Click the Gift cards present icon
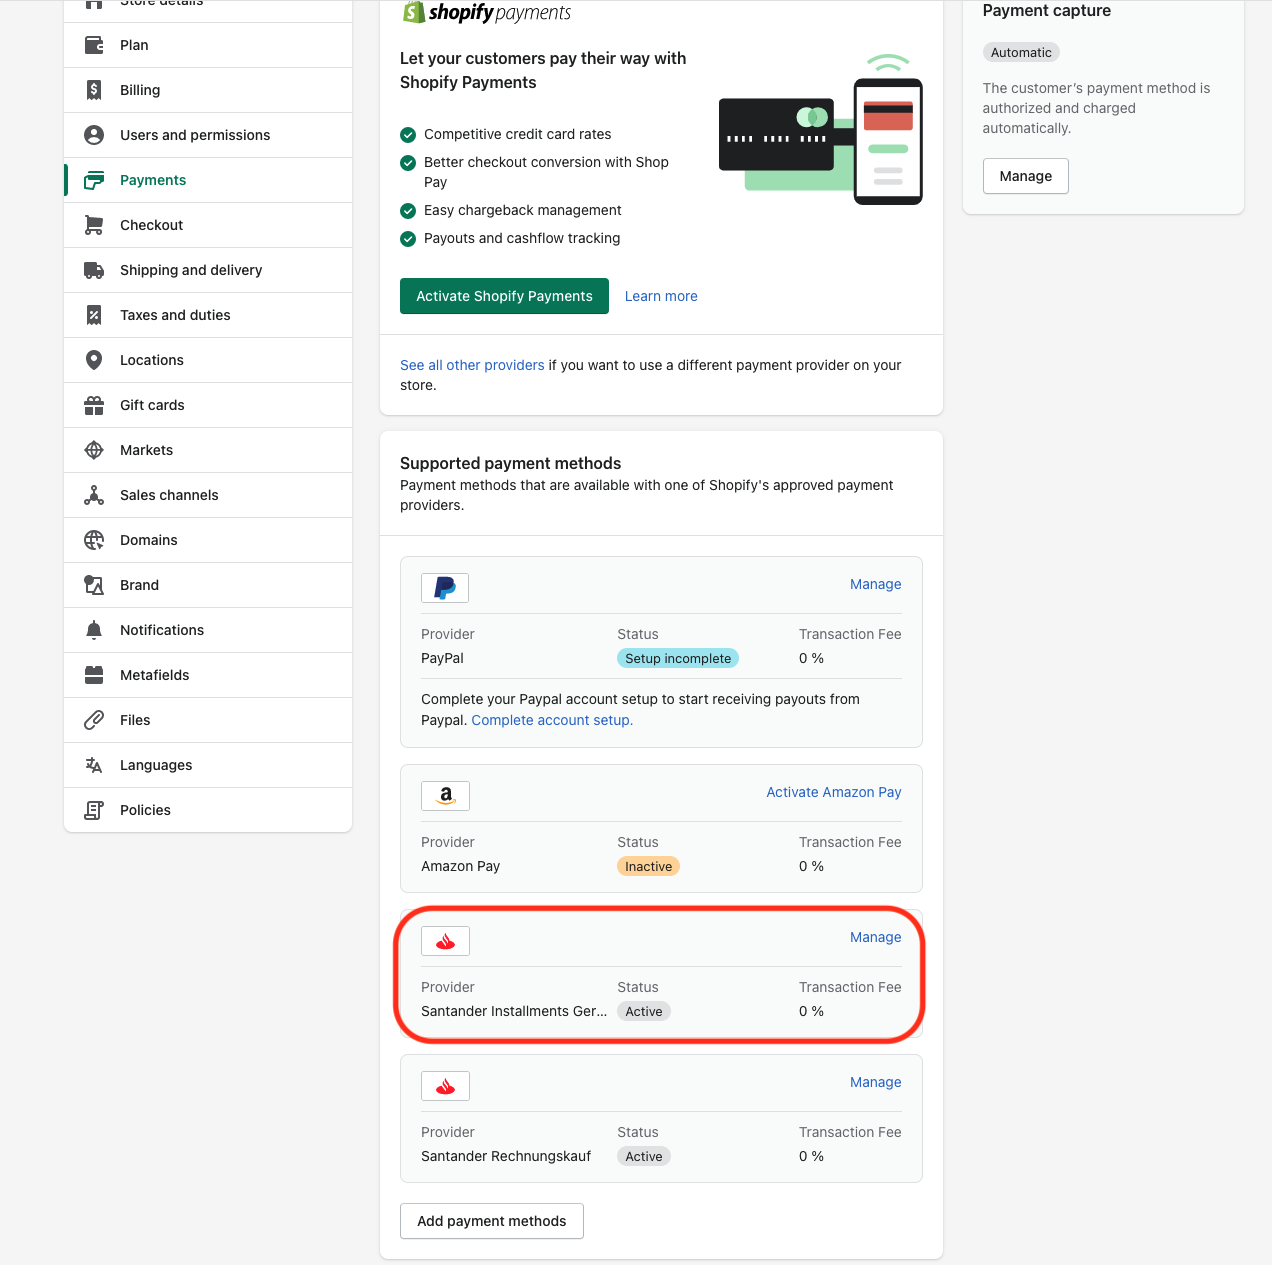1272x1265 pixels. (x=94, y=405)
